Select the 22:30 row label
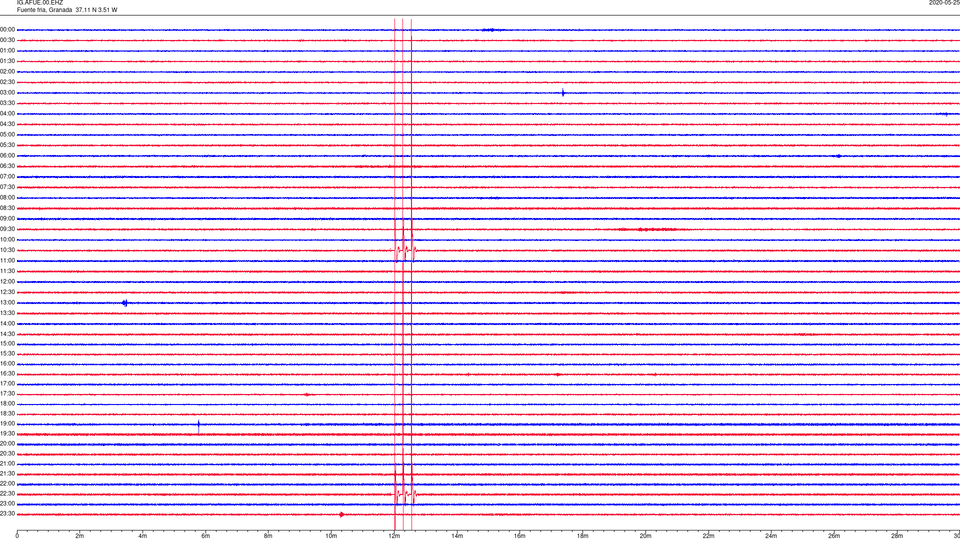This screenshot has height=540, width=960. click(x=7, y=494)
